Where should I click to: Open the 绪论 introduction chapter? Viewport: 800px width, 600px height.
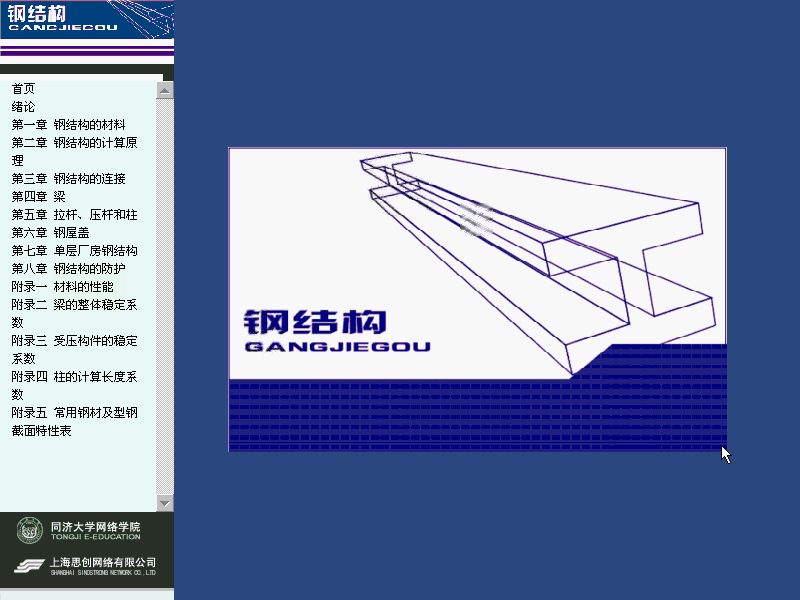23,107
